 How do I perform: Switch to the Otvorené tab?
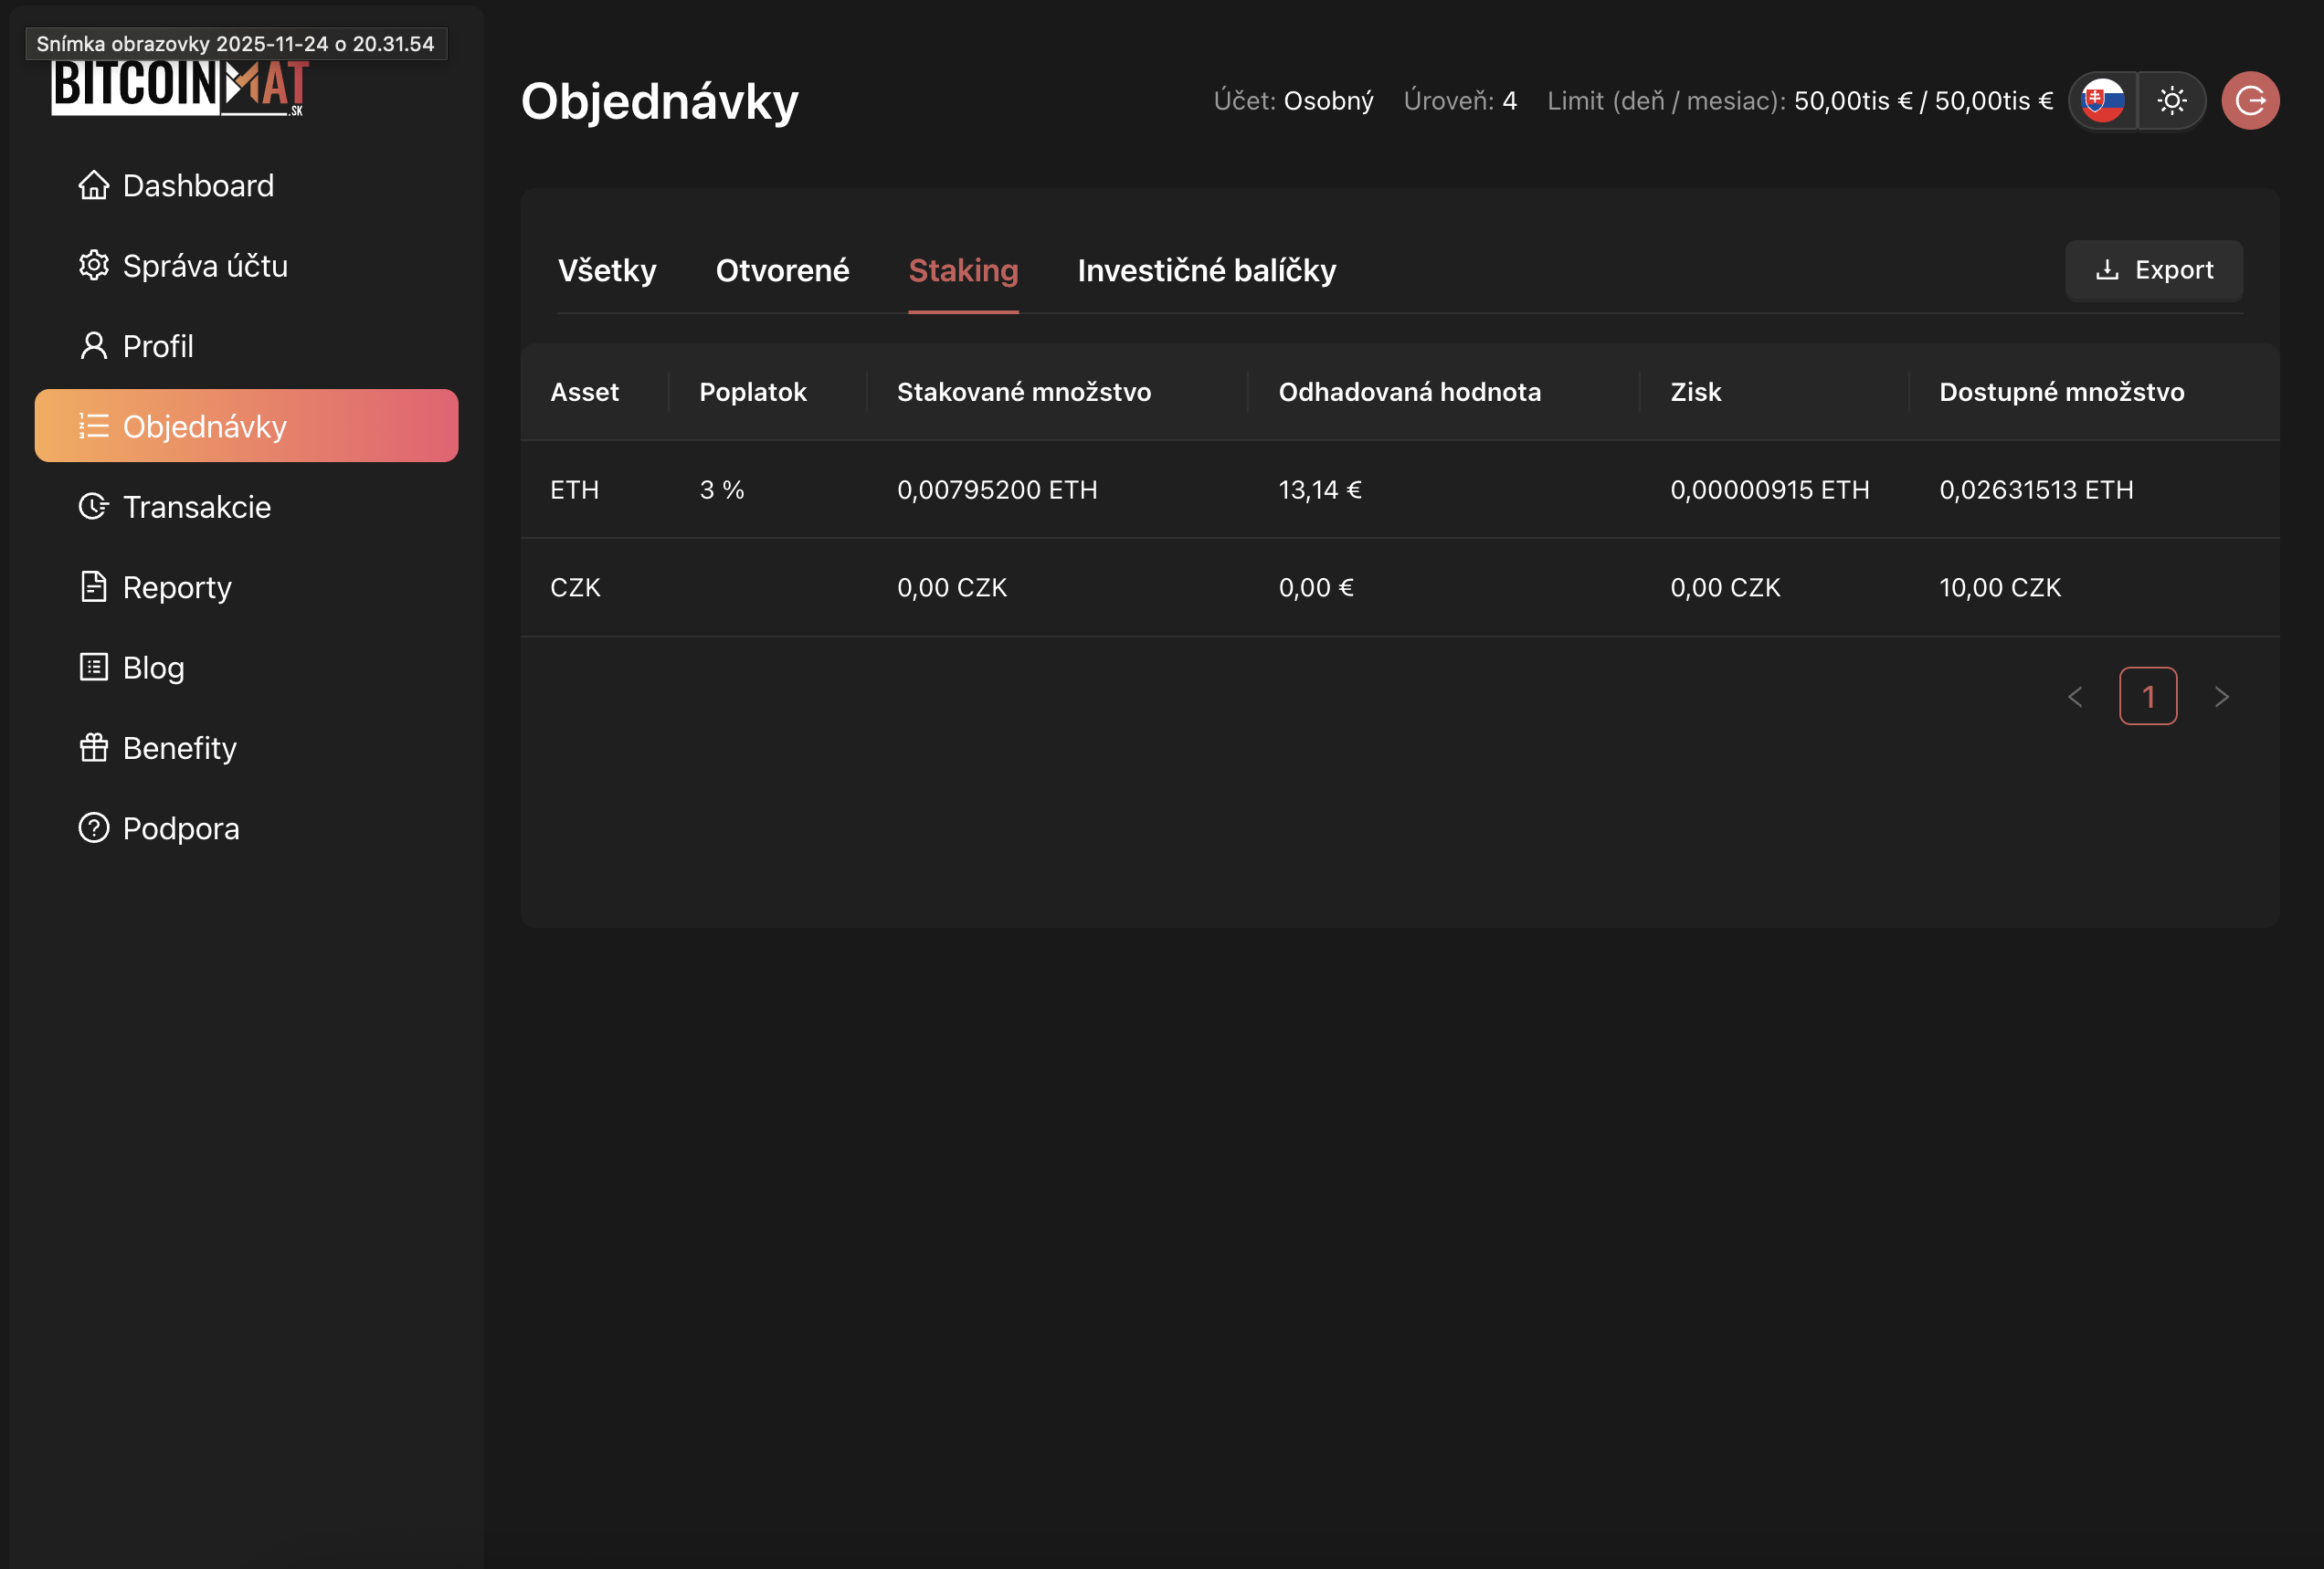click(782, 270)
